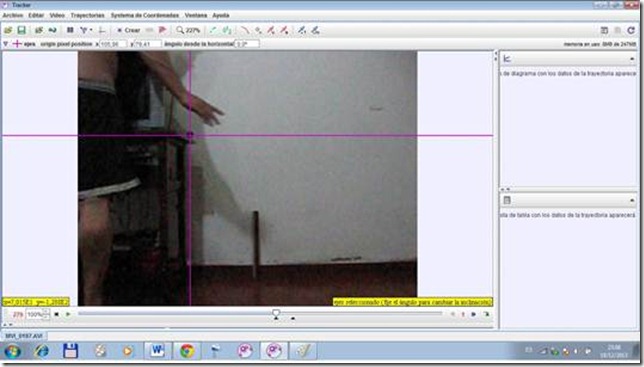
Task: Toggle the loop playback button
Action: point(486,314)
